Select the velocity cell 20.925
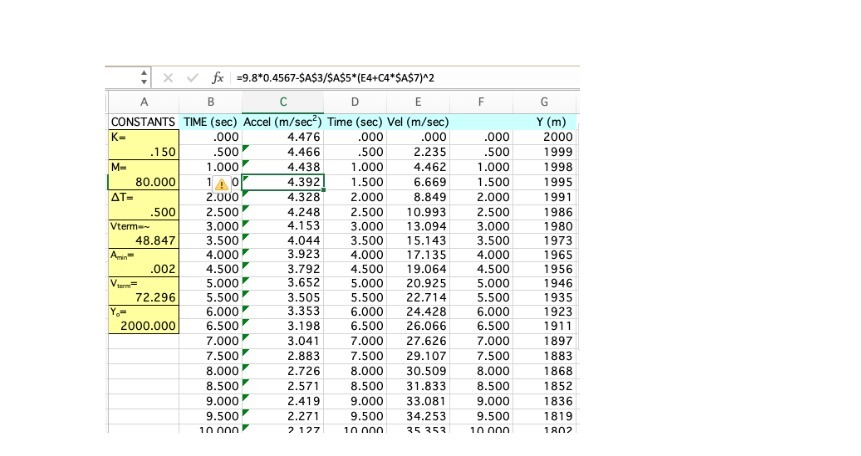This screenshot has width=861, height=456. click(x=418, y=283)
